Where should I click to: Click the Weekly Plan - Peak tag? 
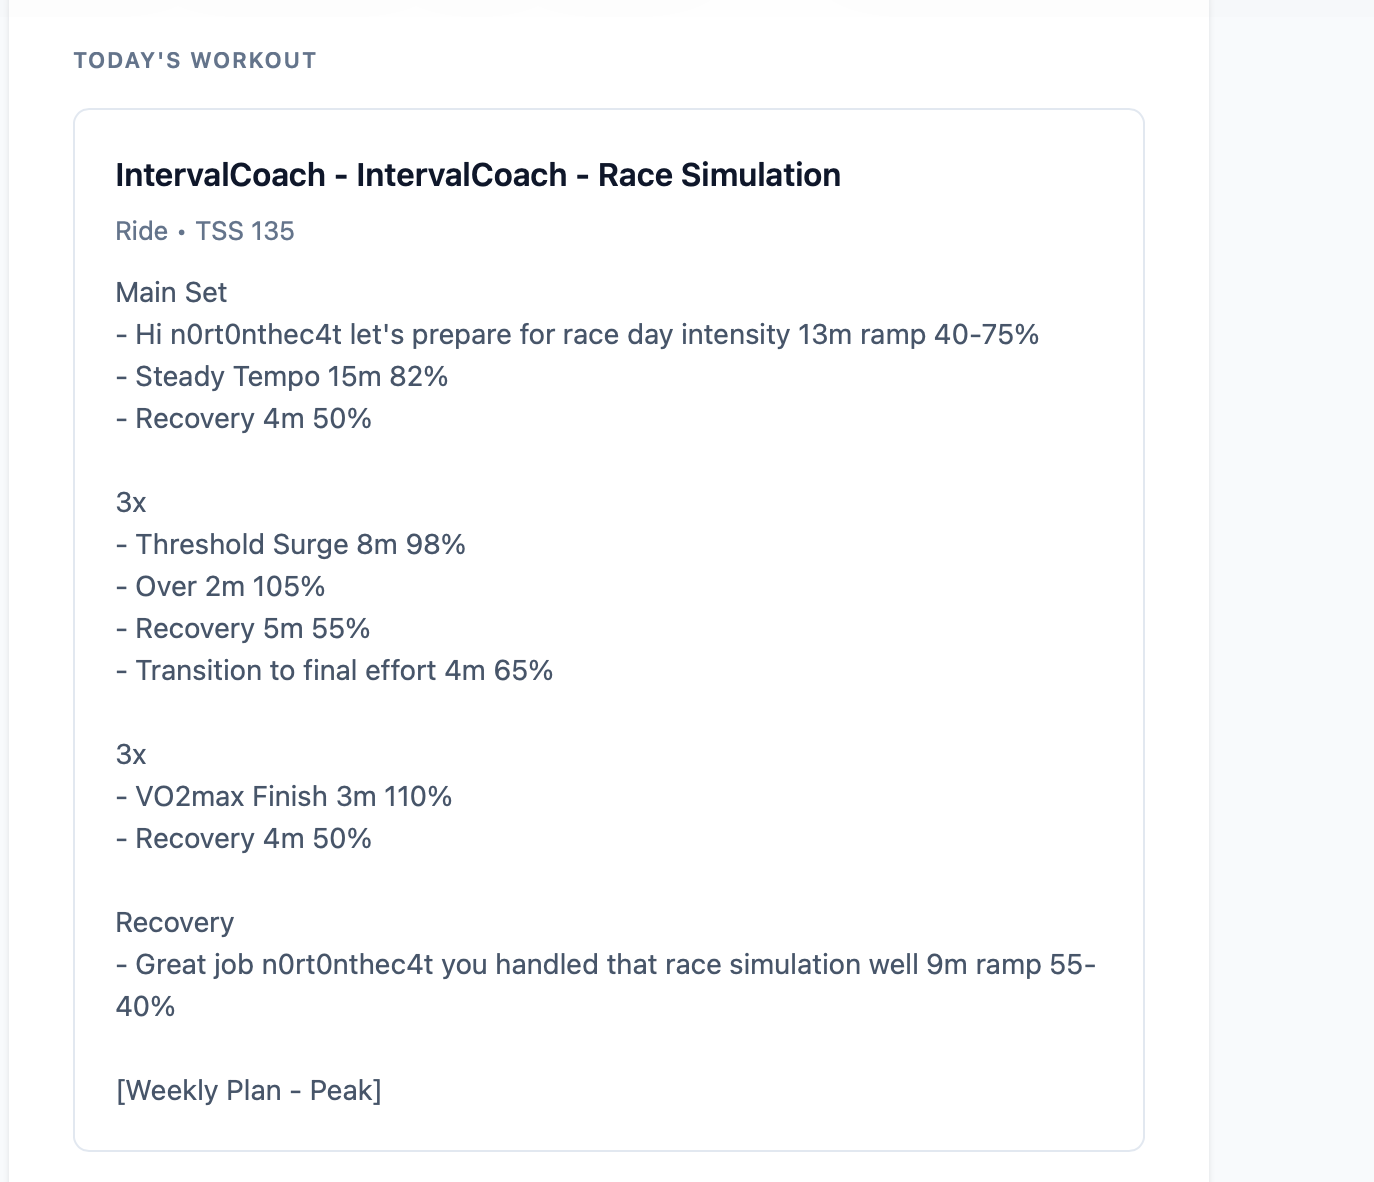(249, 1090)
